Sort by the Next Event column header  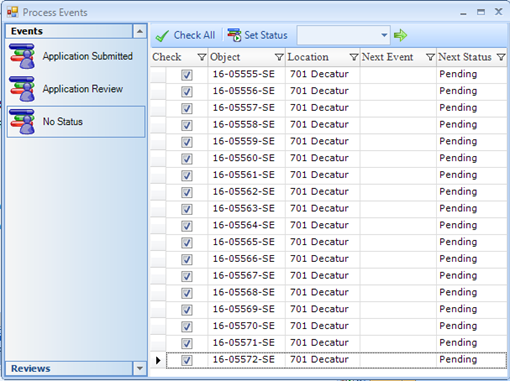(387, 57)
